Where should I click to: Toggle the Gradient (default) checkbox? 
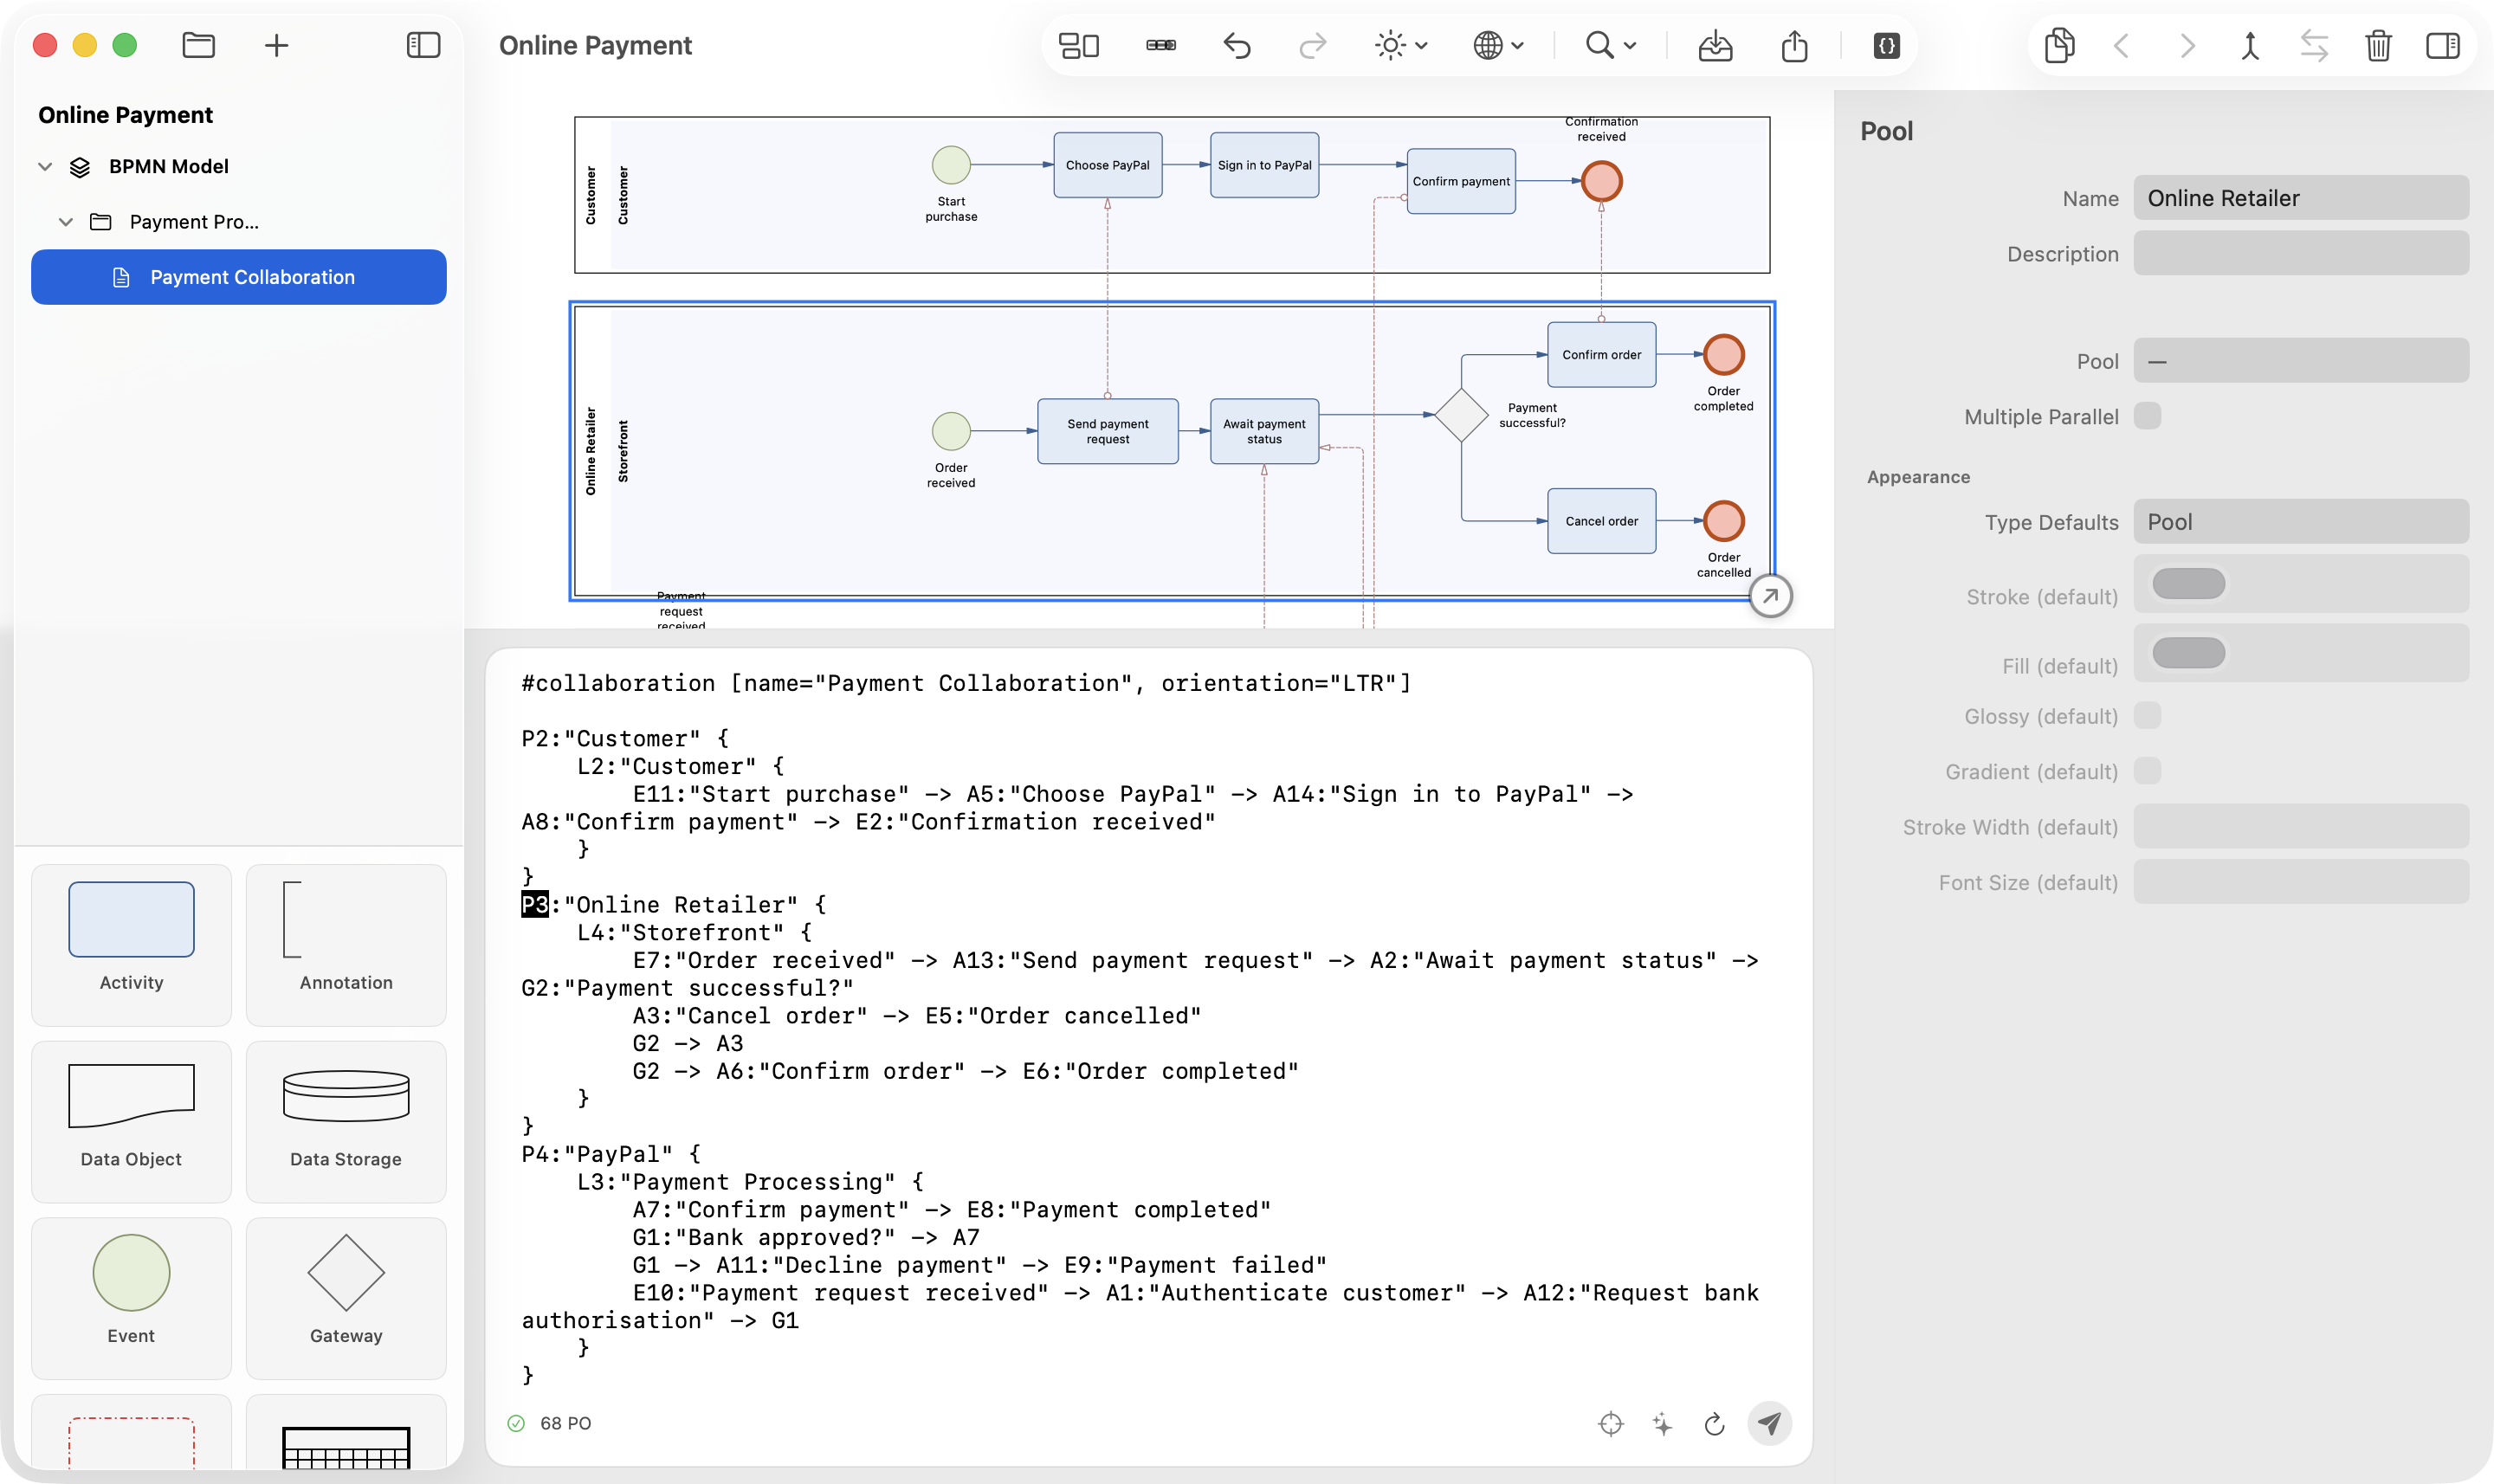[2147, 771]
